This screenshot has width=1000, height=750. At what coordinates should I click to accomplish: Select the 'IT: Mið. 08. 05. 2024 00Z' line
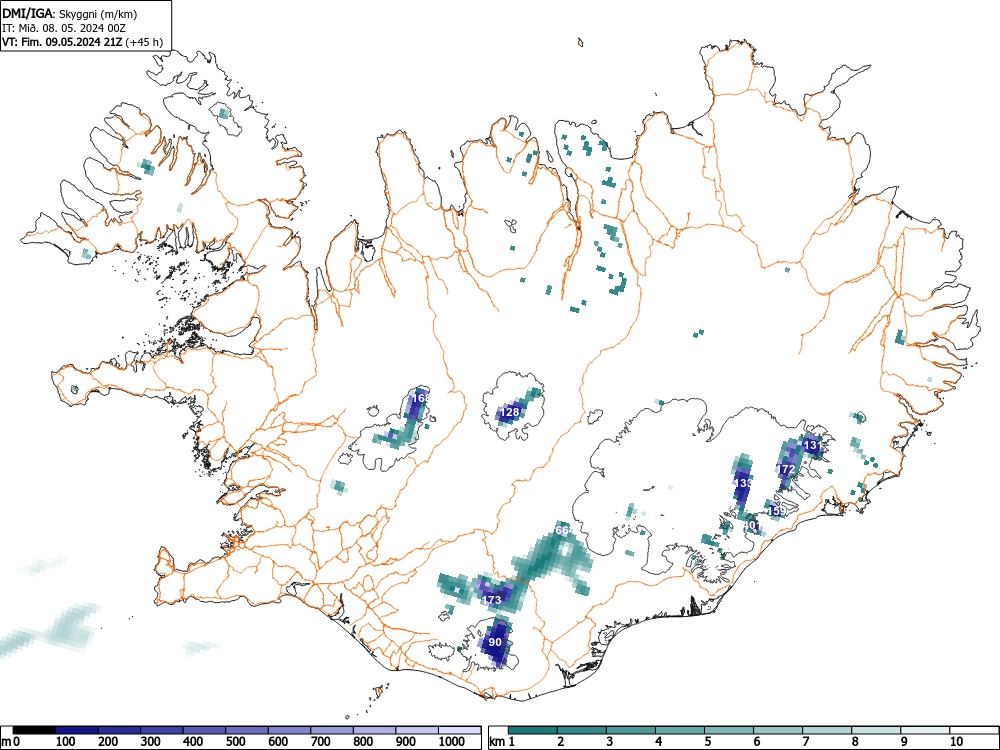[62, 28]
